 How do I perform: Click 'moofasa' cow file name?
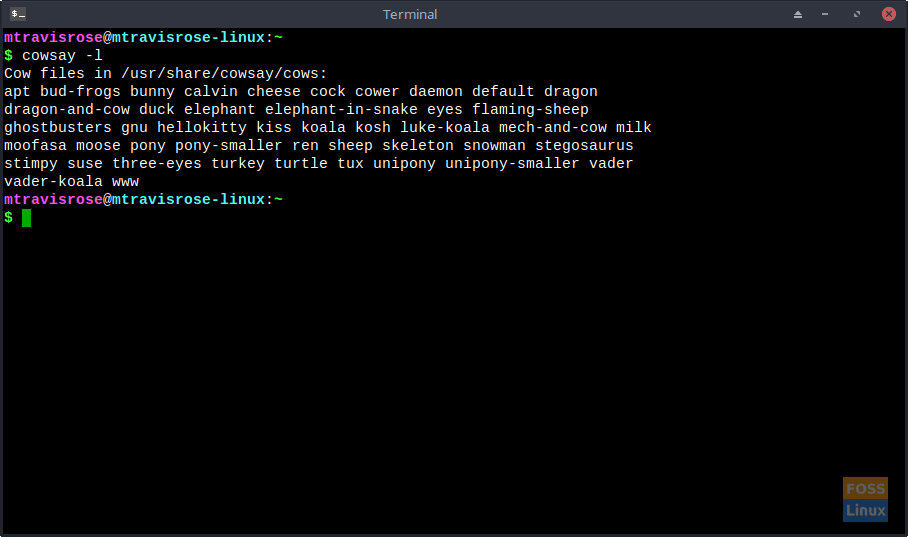tap(35, 146)
